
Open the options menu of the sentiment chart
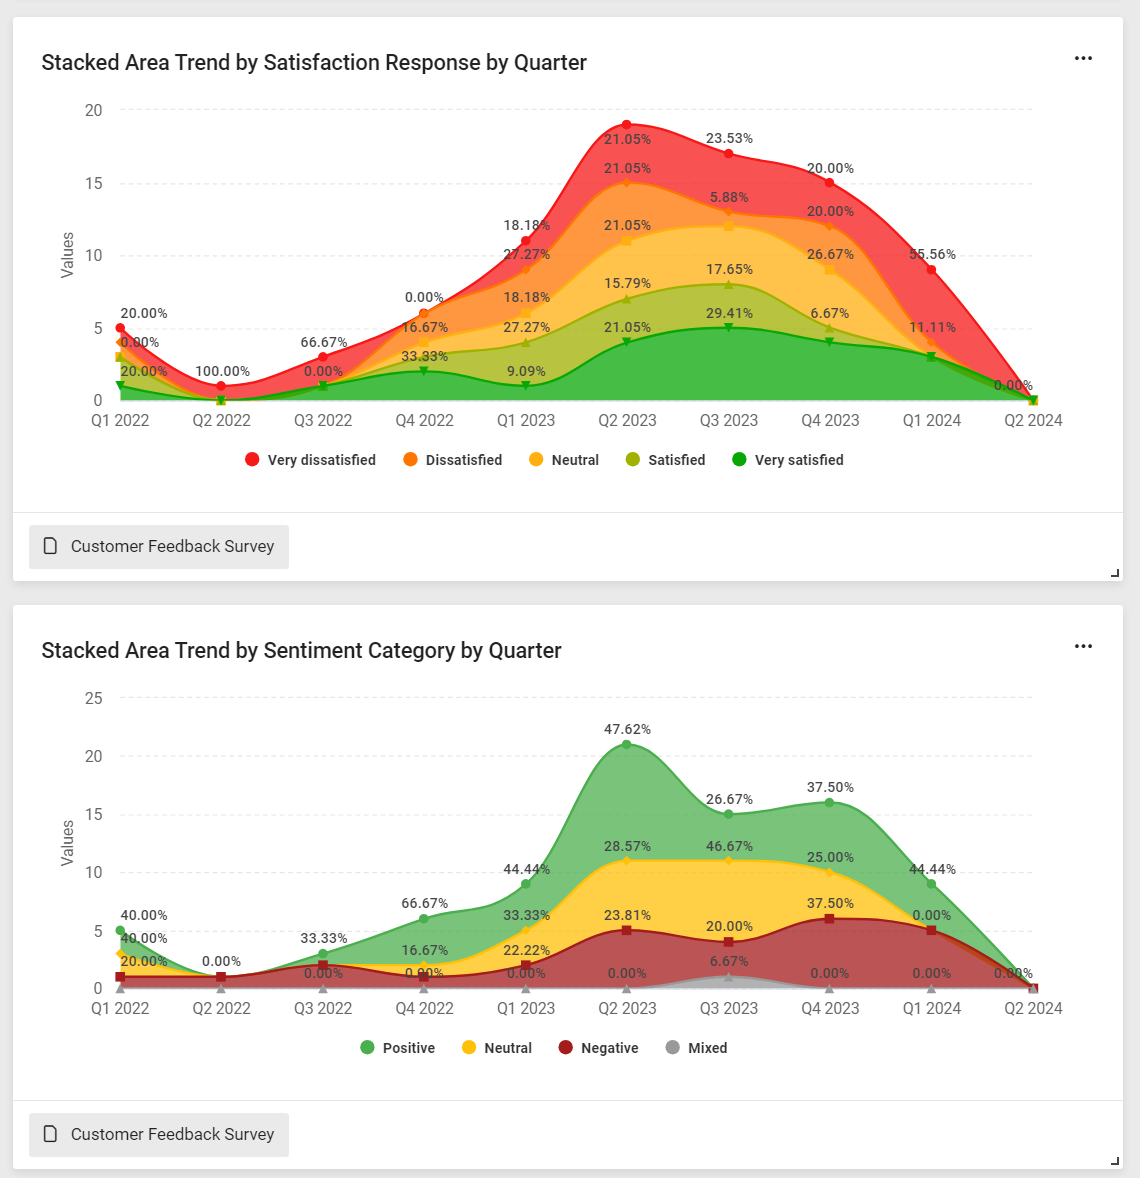point(1083,646)
